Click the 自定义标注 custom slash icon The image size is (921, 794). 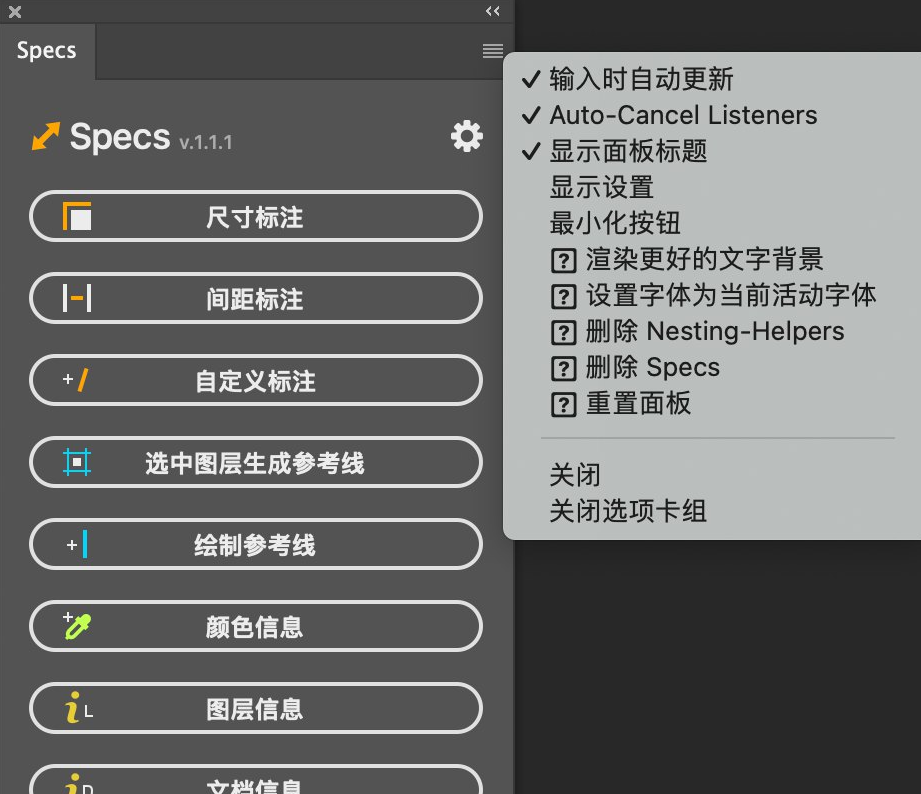coord(77,381)
